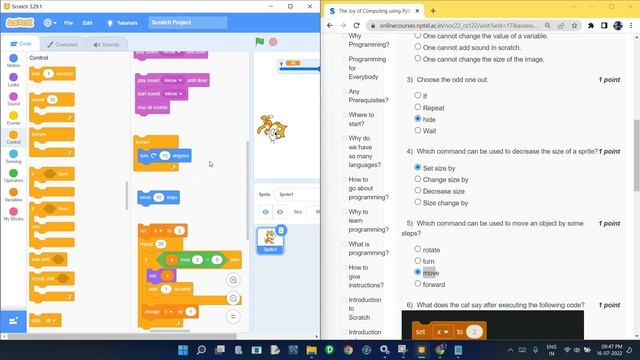Open the 'Where to start?' sidebar link
640x360 pixels.
click(x=361, y=119)
